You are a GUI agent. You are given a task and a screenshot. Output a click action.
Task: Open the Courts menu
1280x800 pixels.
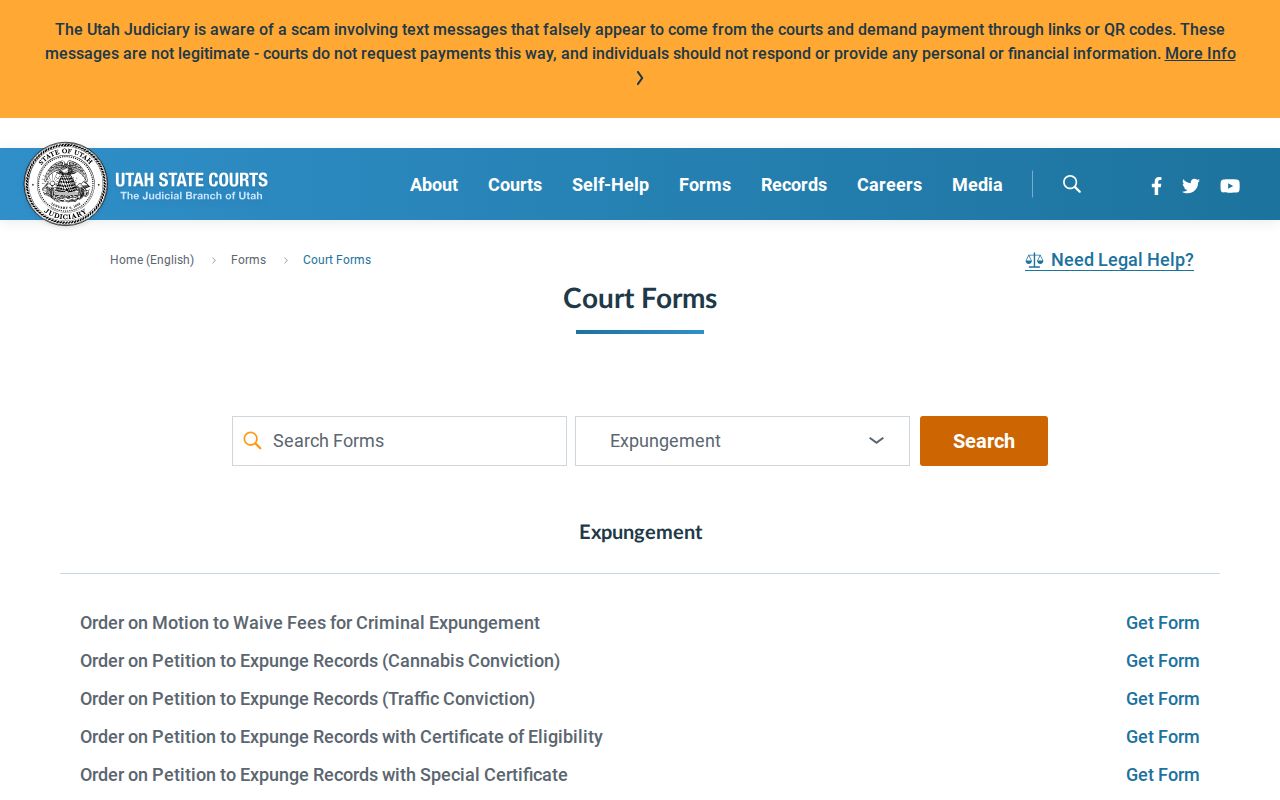515,184
